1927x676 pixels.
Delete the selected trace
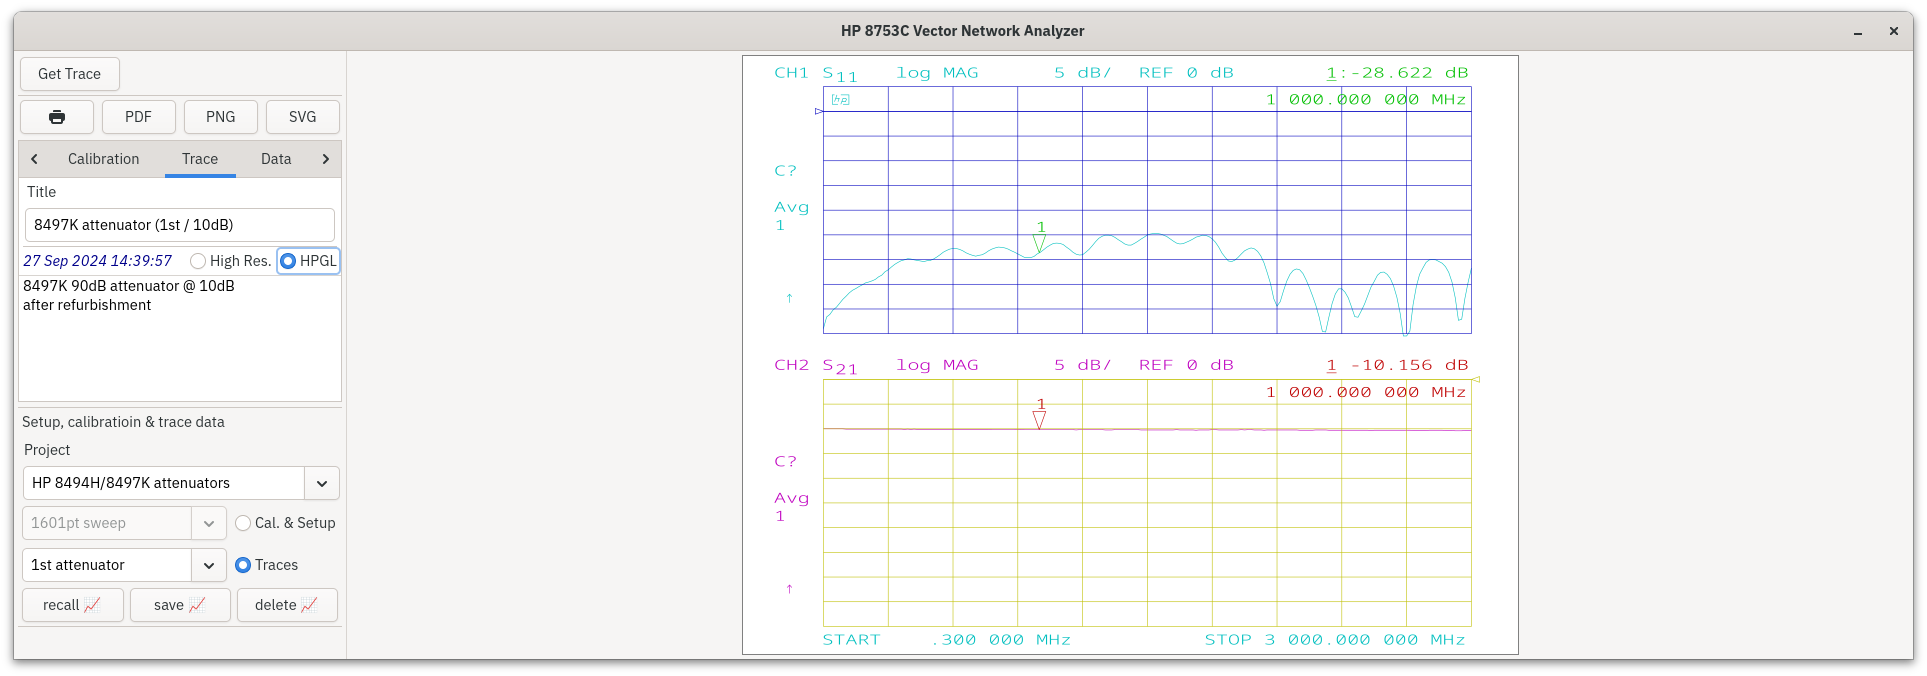pos(287,605)
